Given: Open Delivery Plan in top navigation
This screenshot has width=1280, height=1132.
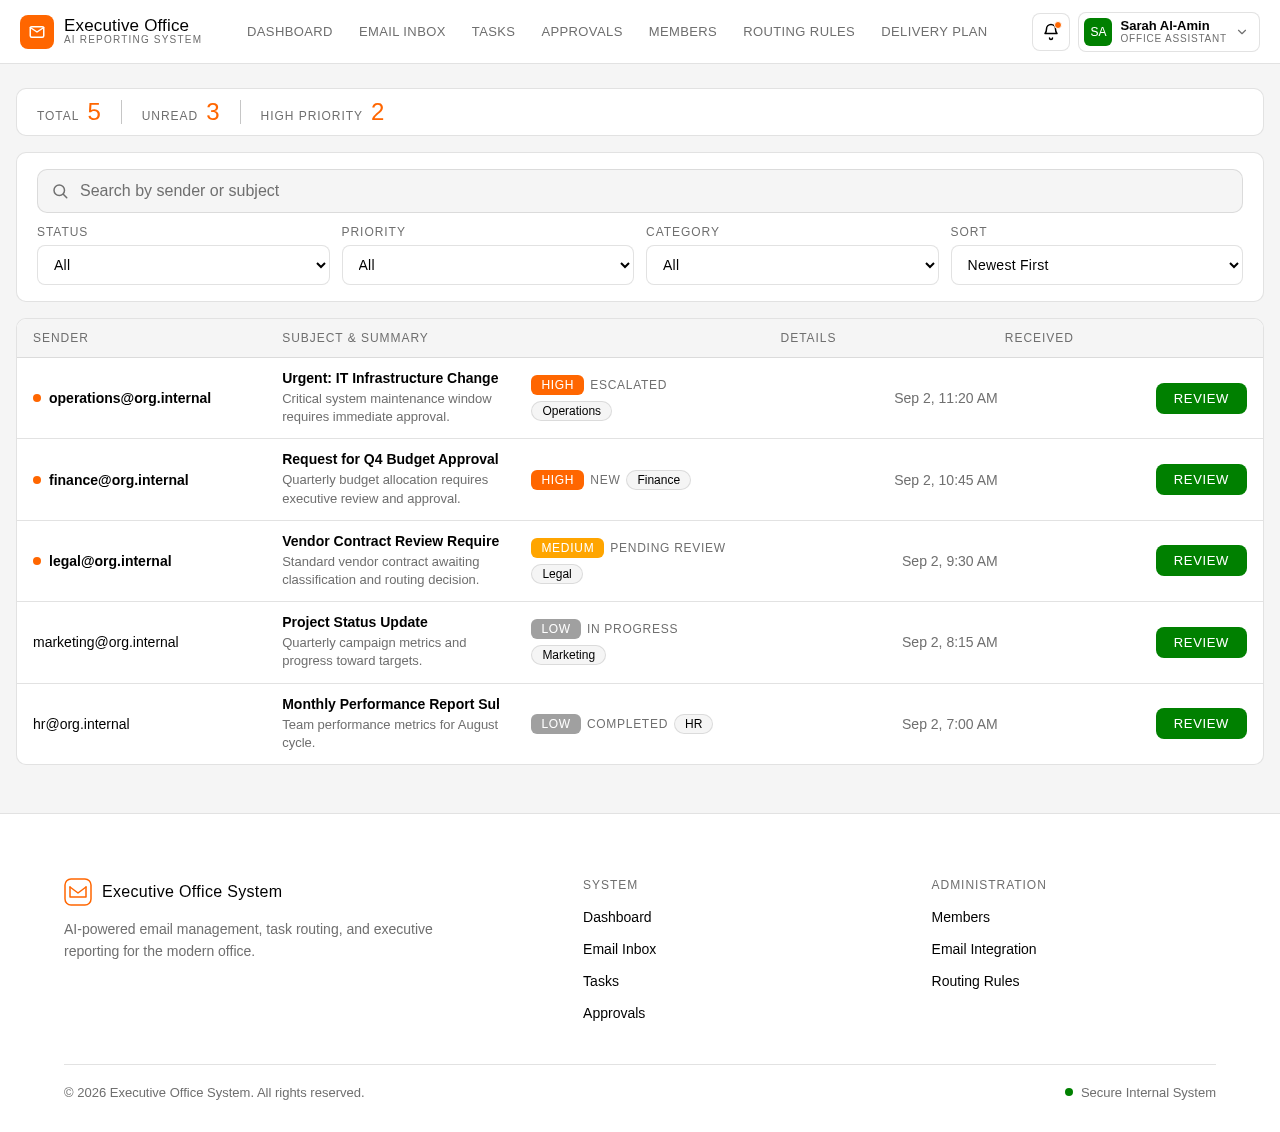Looking at the screenshot, I should coord(934,32).
